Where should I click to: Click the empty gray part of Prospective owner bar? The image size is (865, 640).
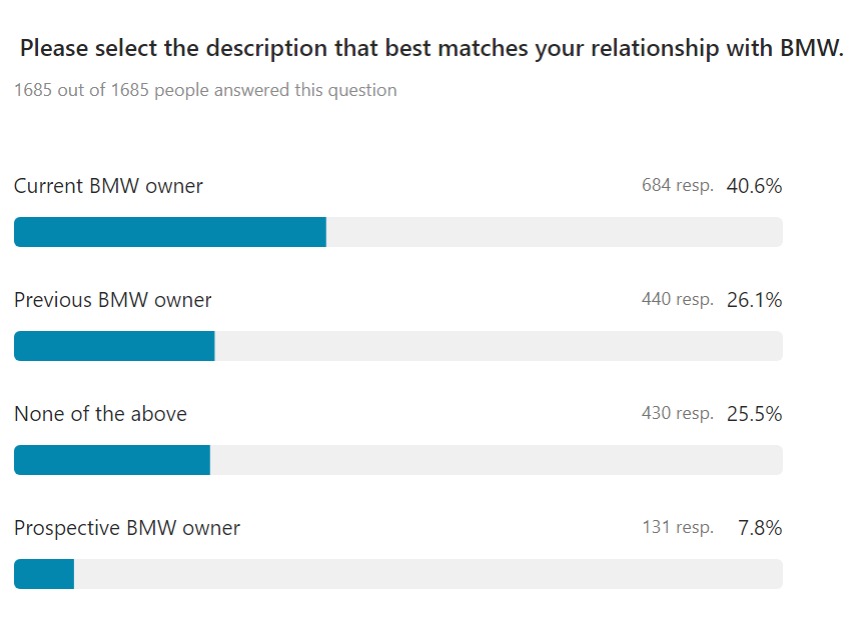click(x=428, y=574)
